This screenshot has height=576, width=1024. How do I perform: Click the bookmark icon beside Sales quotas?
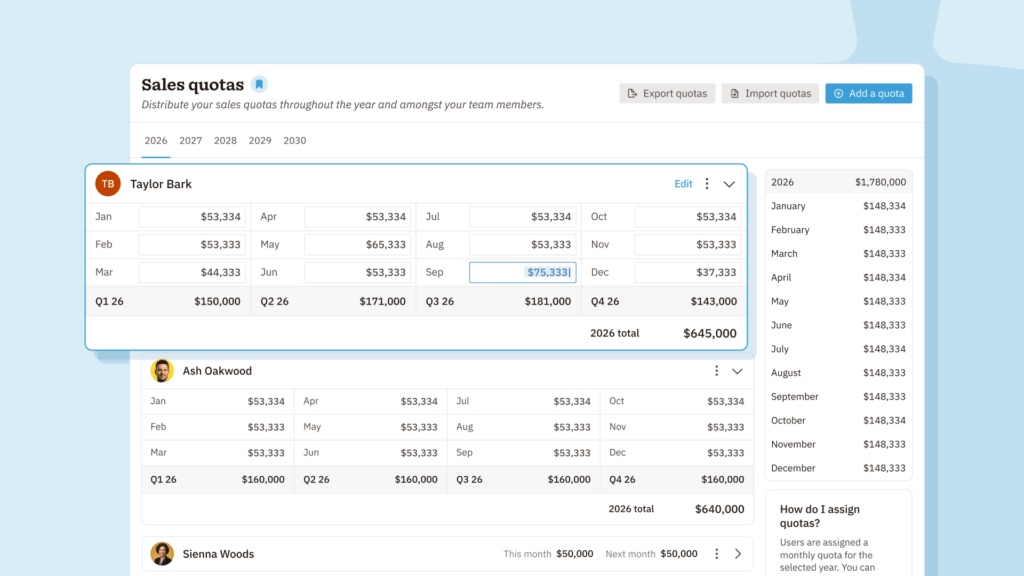point(259,84)
